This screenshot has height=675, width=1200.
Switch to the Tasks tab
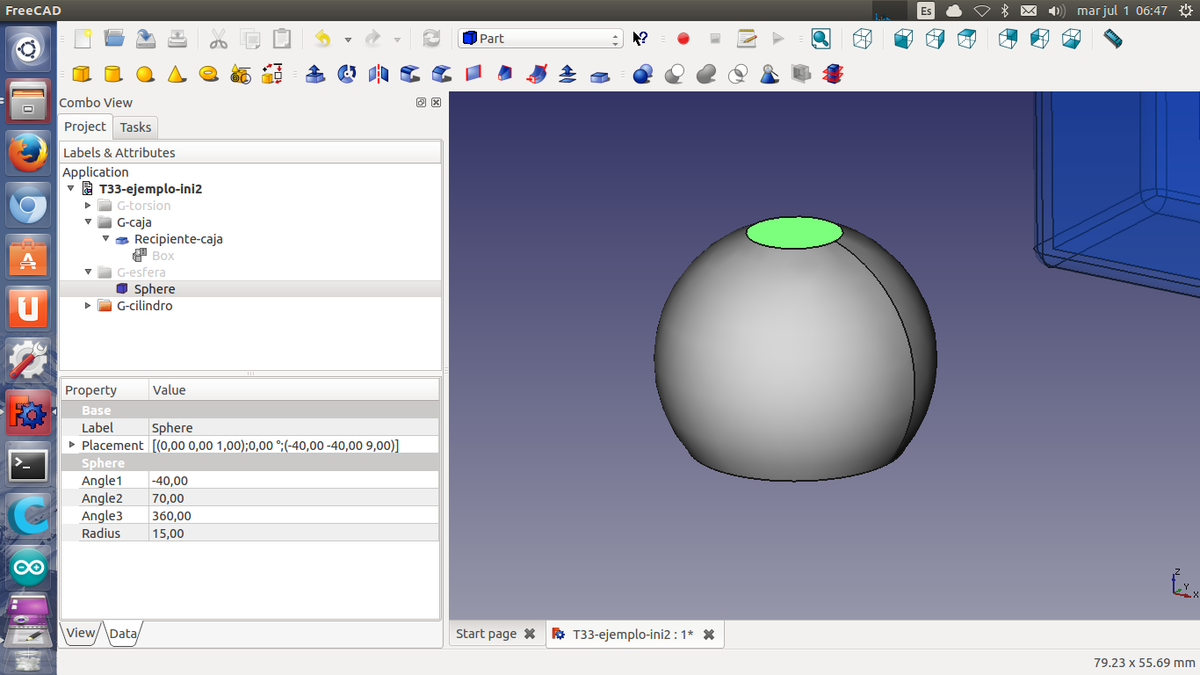click(135, 127)
